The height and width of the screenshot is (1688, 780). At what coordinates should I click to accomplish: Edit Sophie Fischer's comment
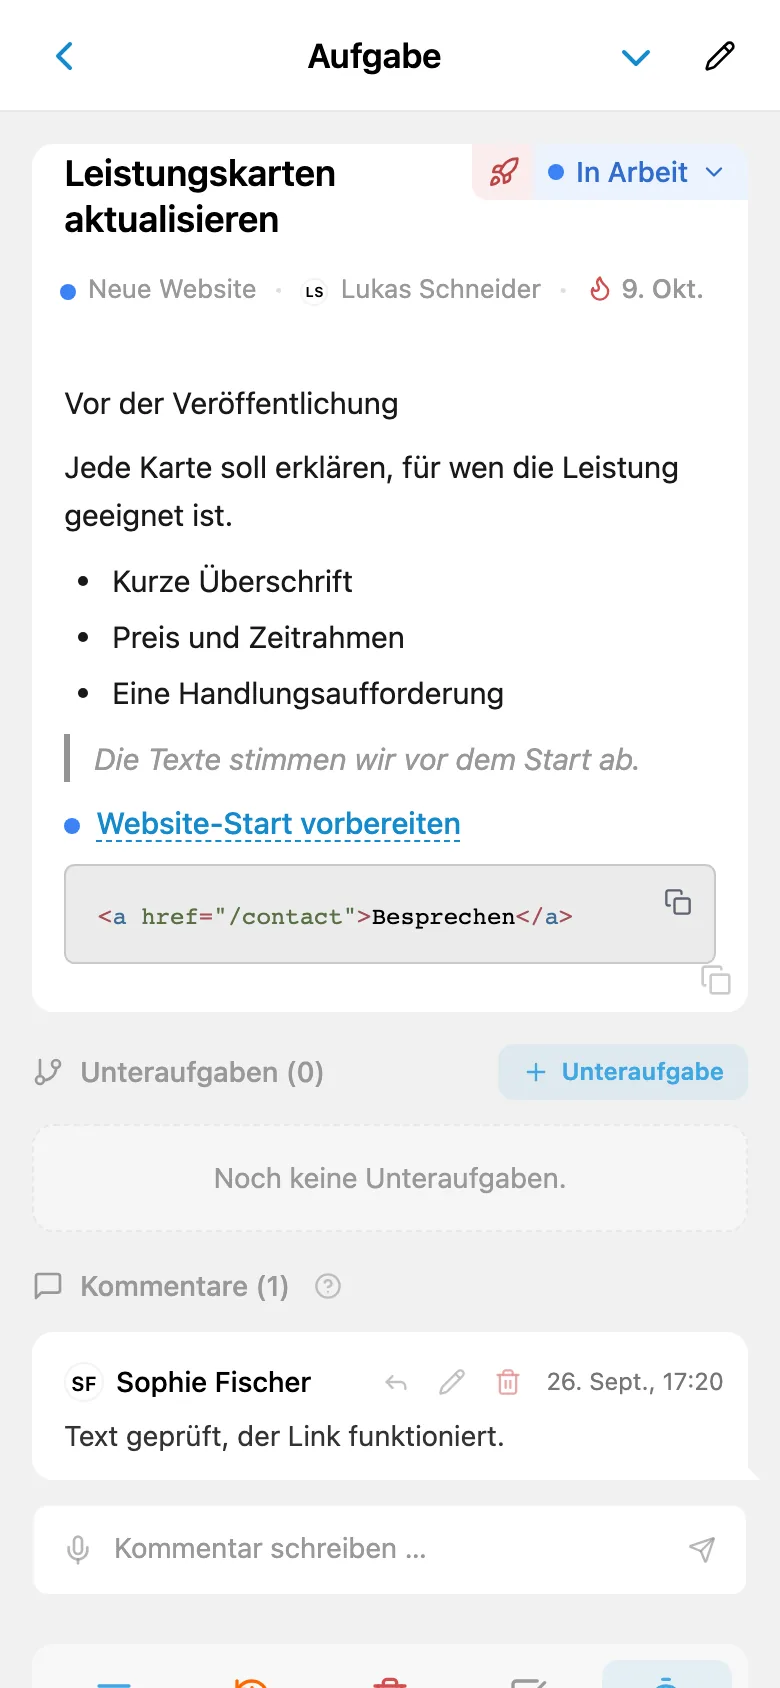(x=452, y=1382)
